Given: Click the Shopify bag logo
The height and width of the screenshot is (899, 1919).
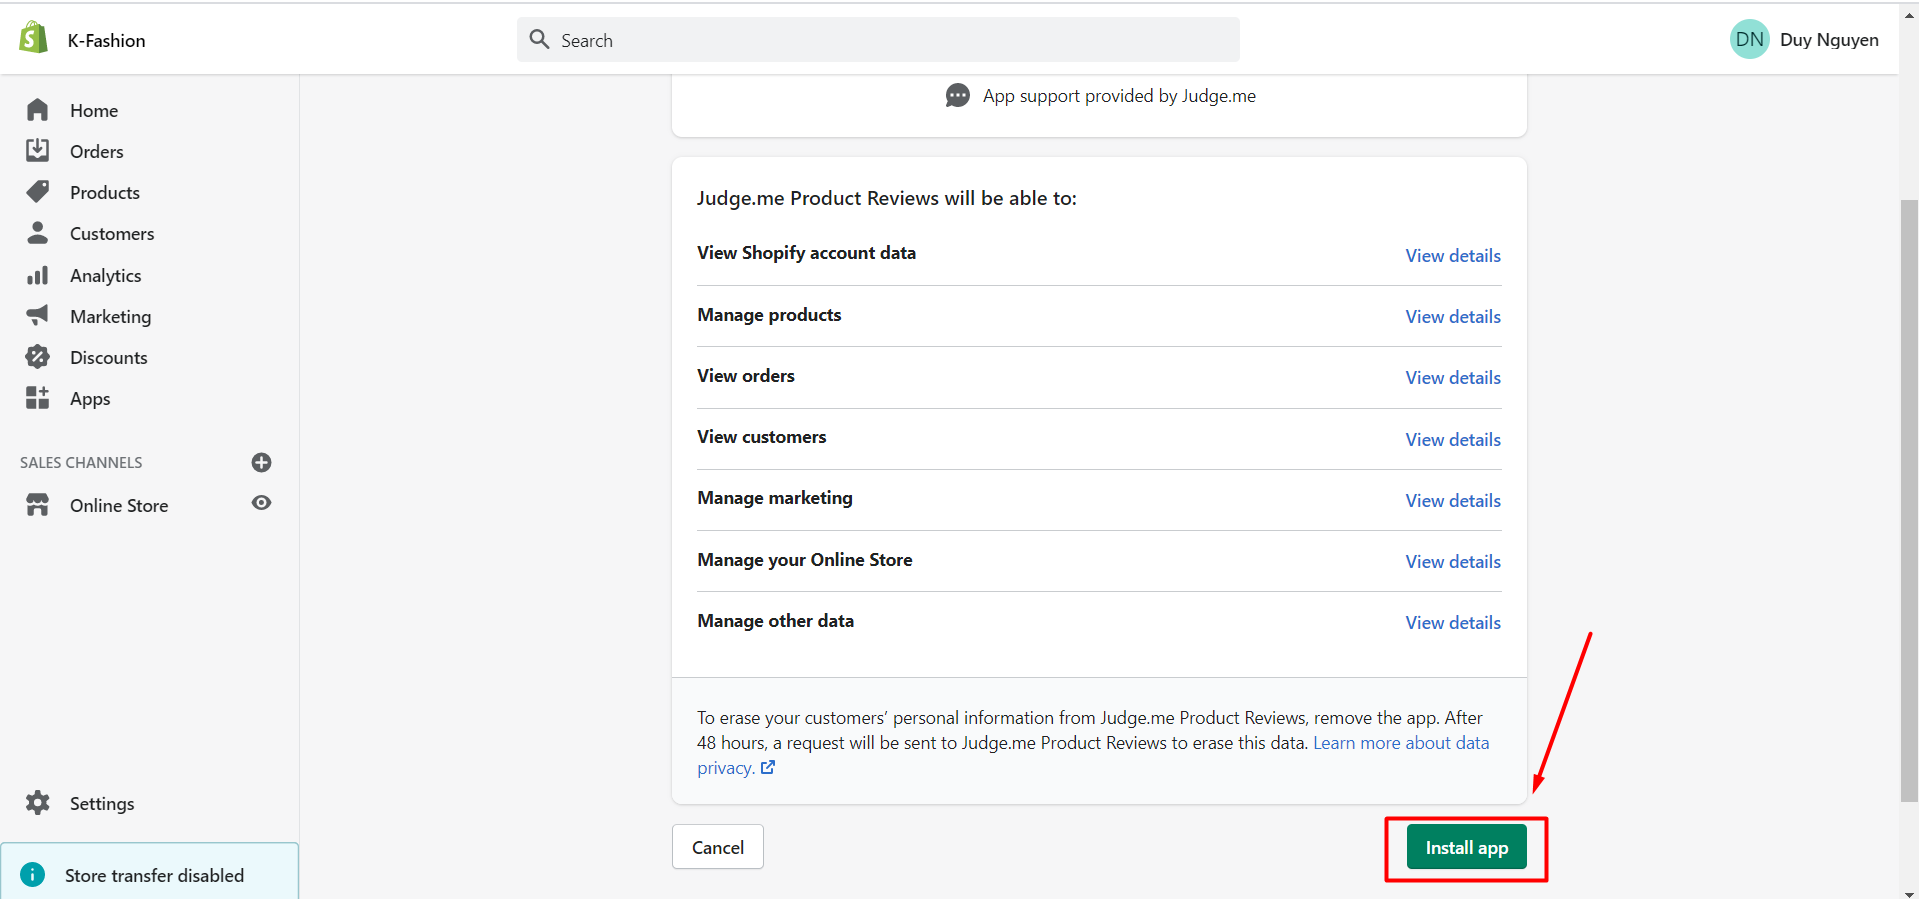Looking at the screenshot, I should point(34,38).
